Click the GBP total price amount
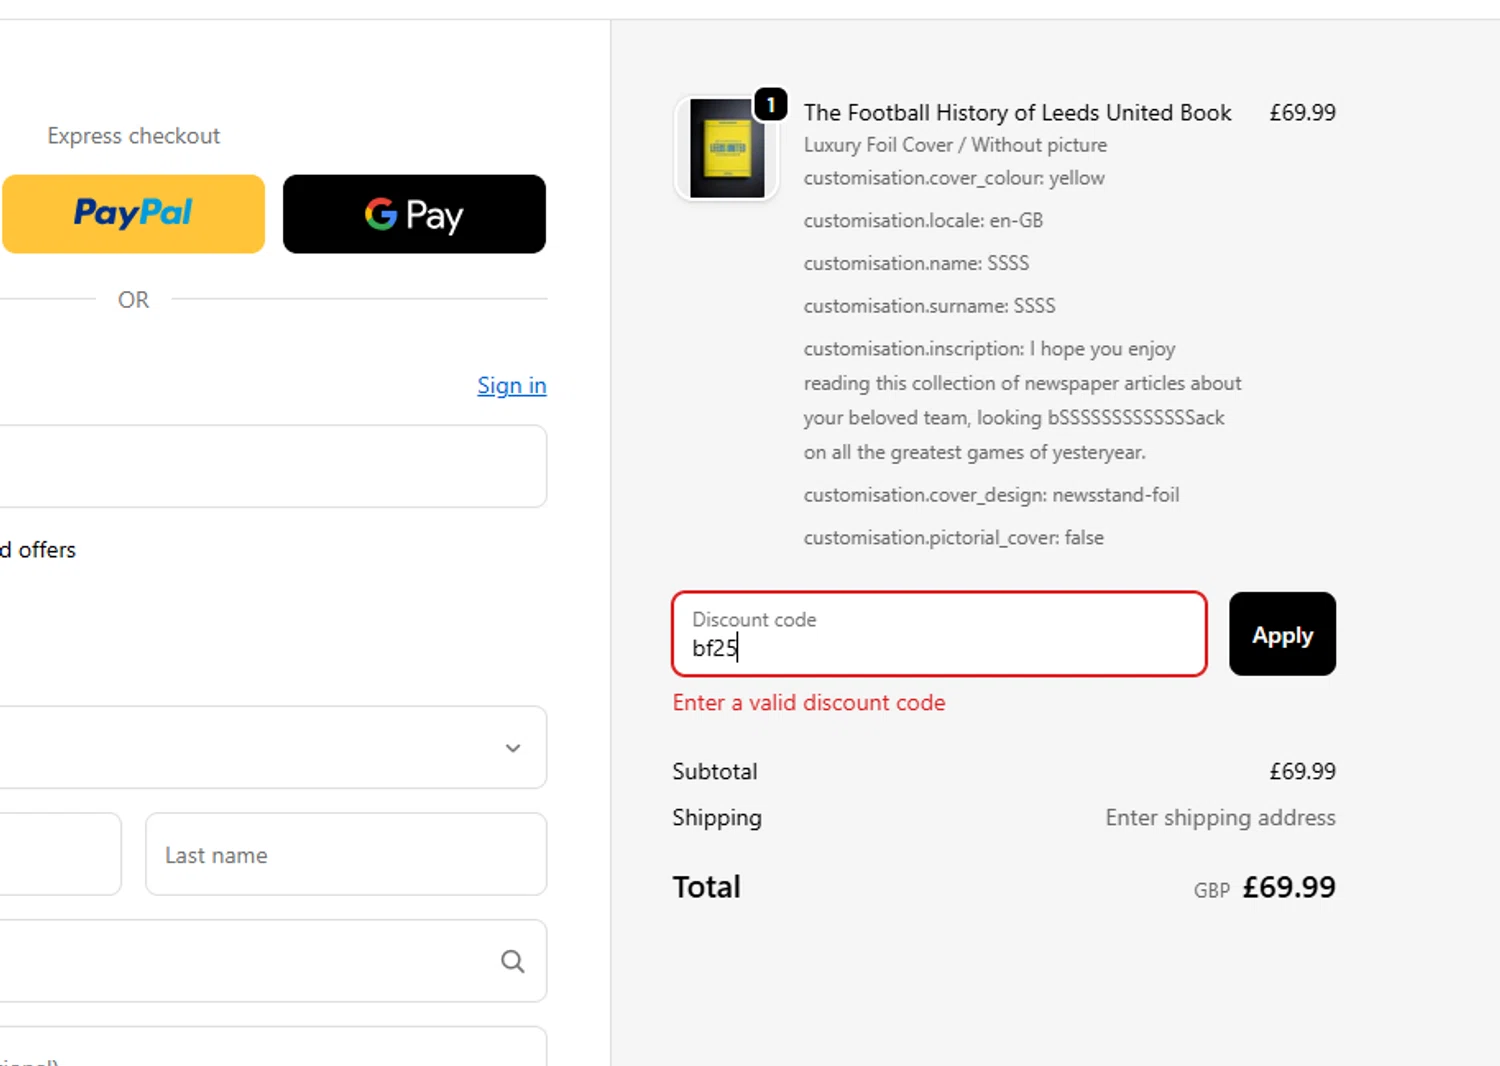Image resolution: width=1500 pixels, height=1066 pixels. tap(1288, 887)
